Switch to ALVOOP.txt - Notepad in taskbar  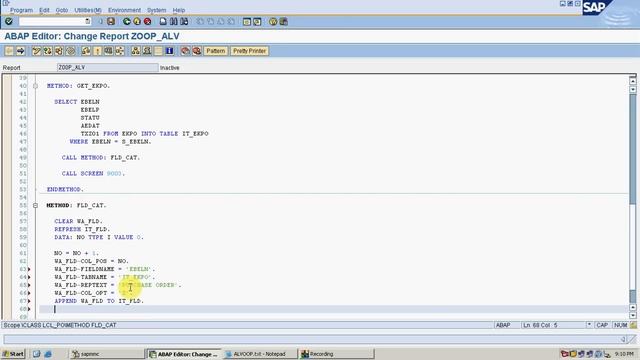pyautogui.click(x=259, y=354)
